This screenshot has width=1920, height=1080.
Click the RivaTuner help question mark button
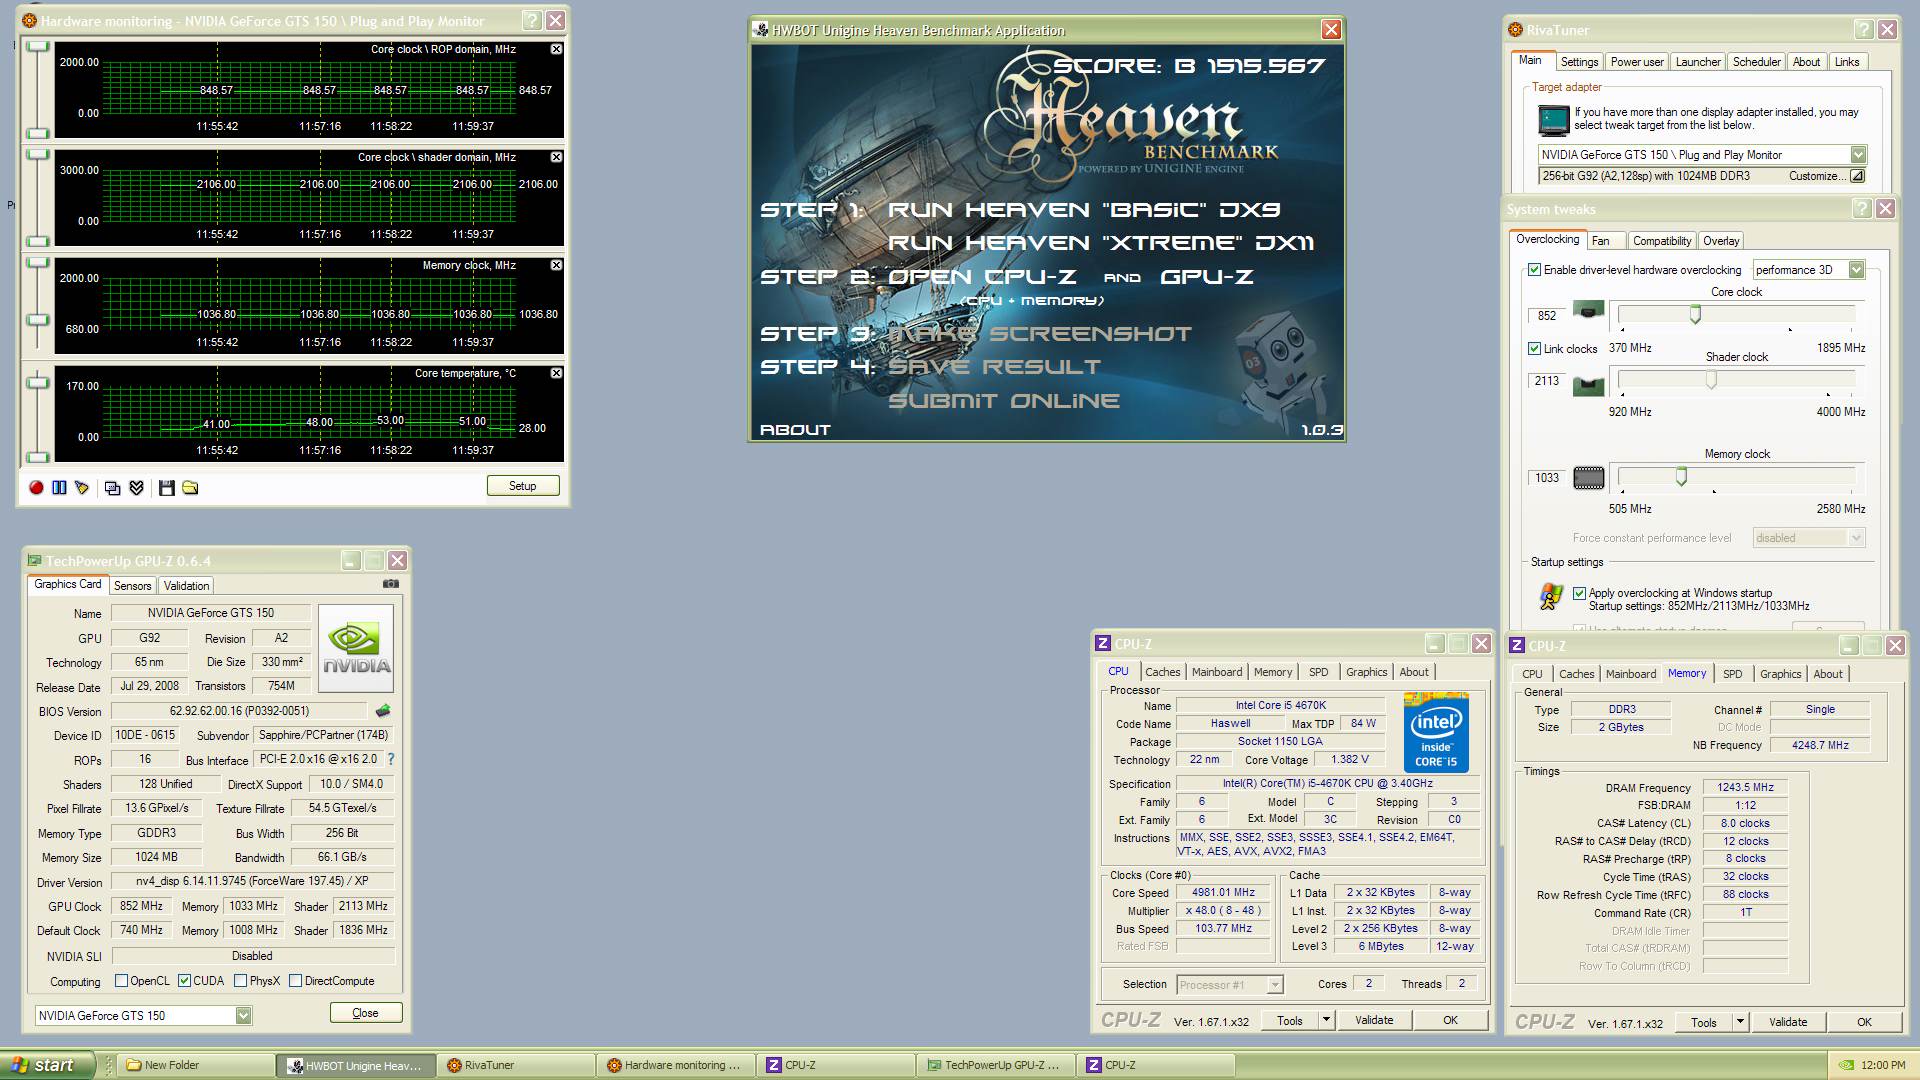1863,30
